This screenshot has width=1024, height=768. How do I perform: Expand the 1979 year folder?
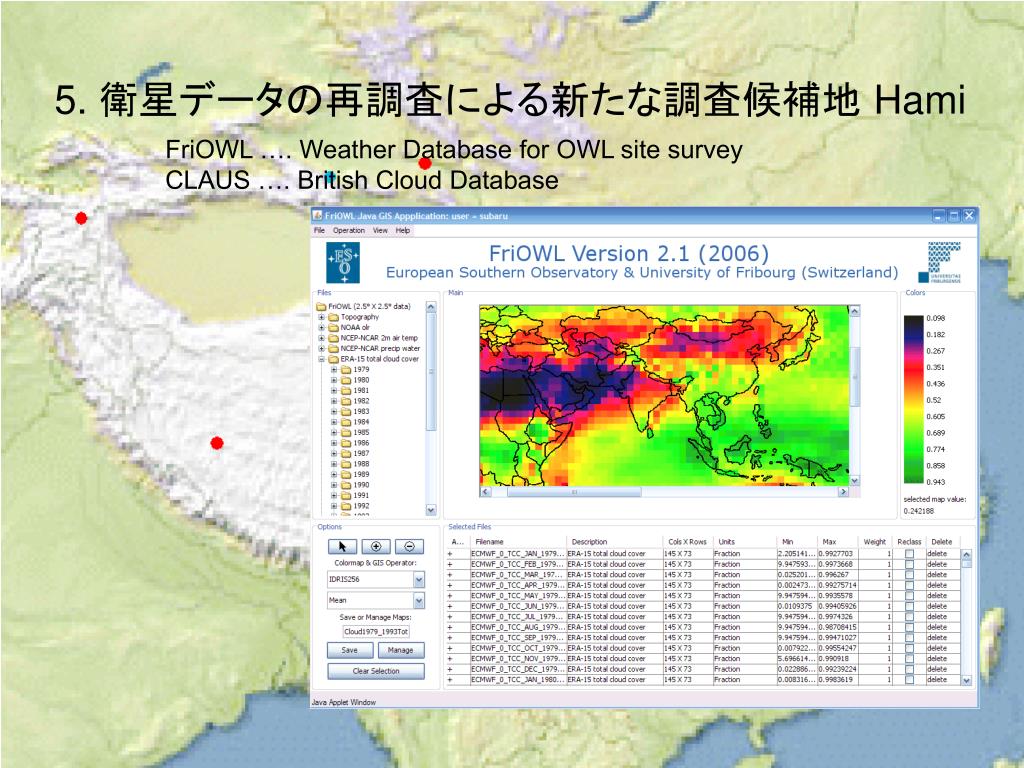334,370
